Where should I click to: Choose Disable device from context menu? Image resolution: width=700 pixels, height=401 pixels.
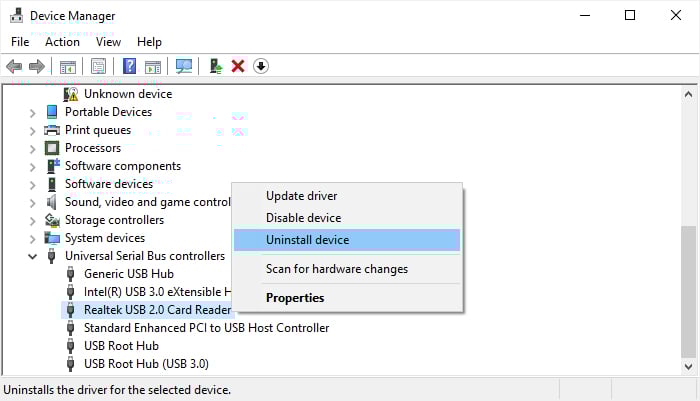347,218
